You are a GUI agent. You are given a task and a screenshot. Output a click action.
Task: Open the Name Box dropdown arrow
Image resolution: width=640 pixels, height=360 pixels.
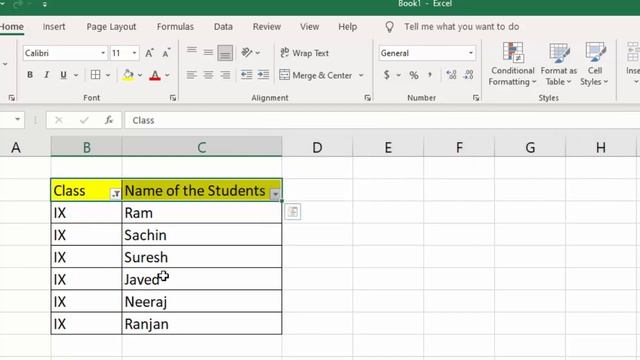[17, 120]
